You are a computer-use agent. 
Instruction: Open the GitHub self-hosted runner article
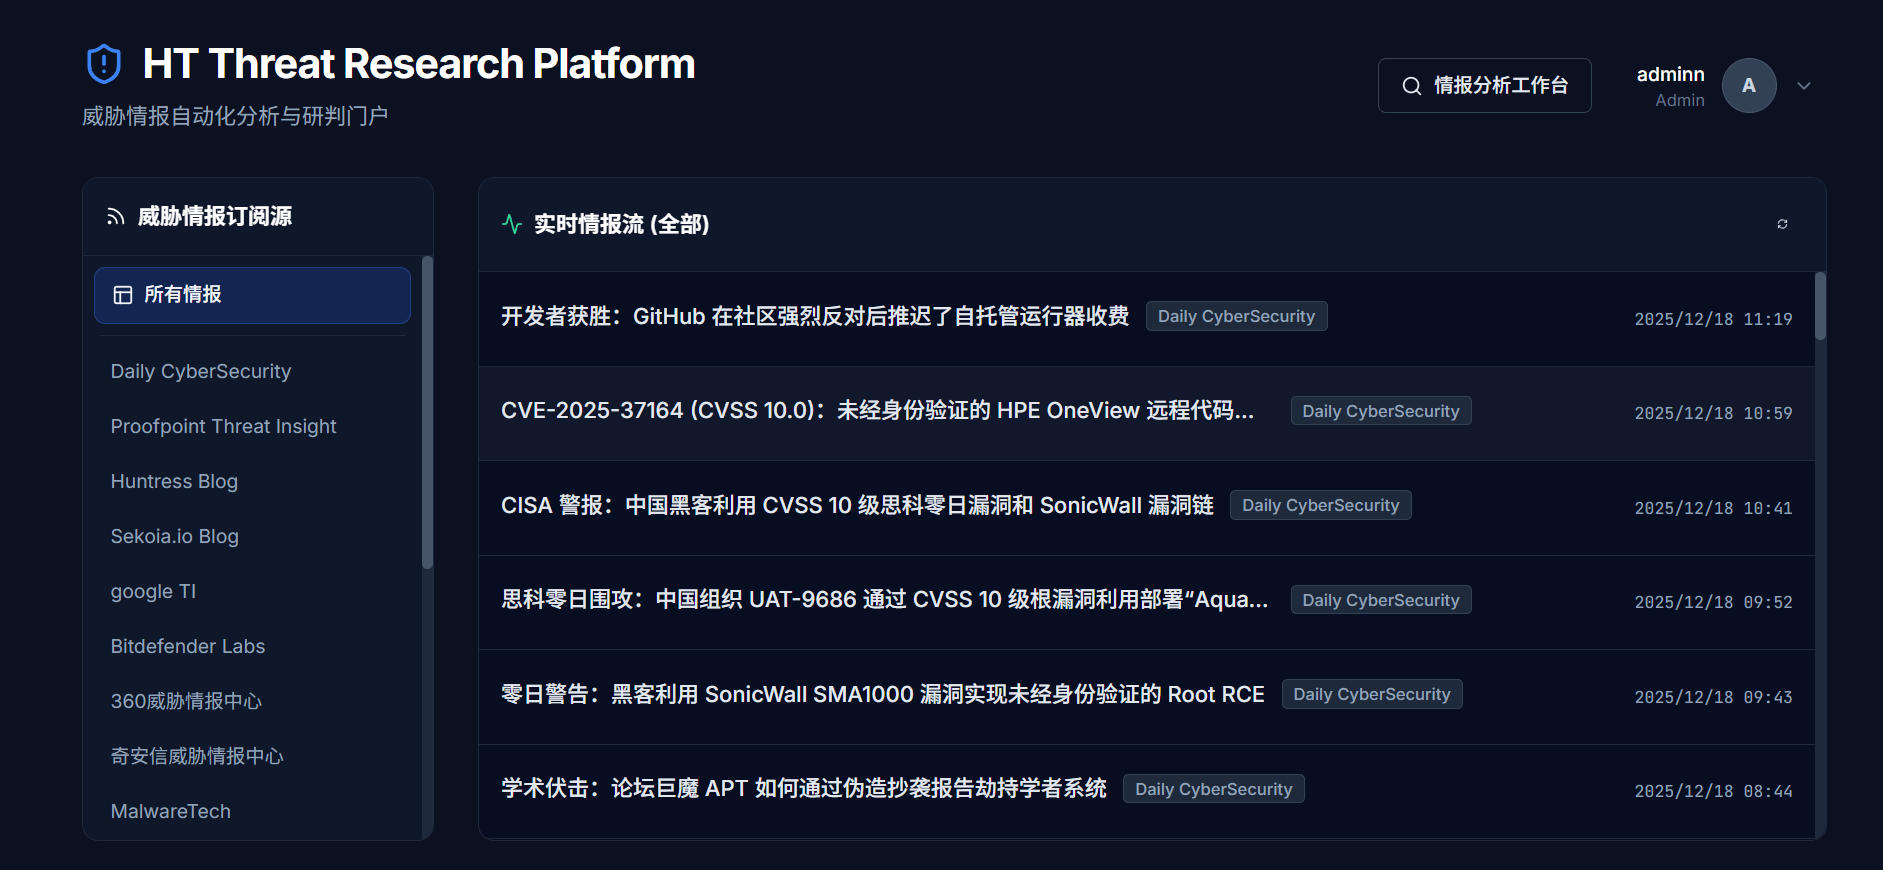814,317
